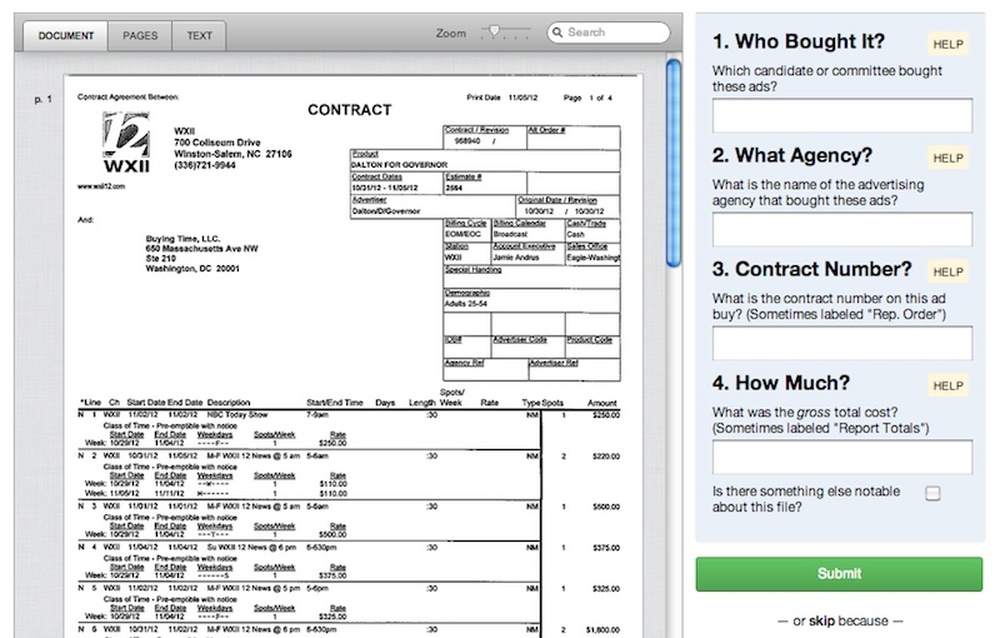Click the document vertical scrollbar thumb
The width and height of the screenshot is (1000, 638).
pyautogui.click(x=673, y=163)
